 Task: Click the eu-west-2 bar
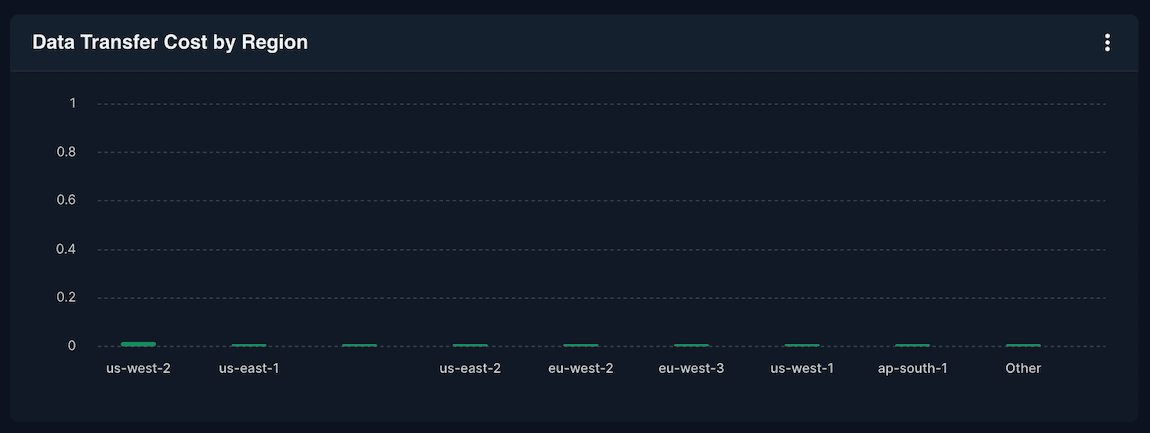[x=581, y=345]
